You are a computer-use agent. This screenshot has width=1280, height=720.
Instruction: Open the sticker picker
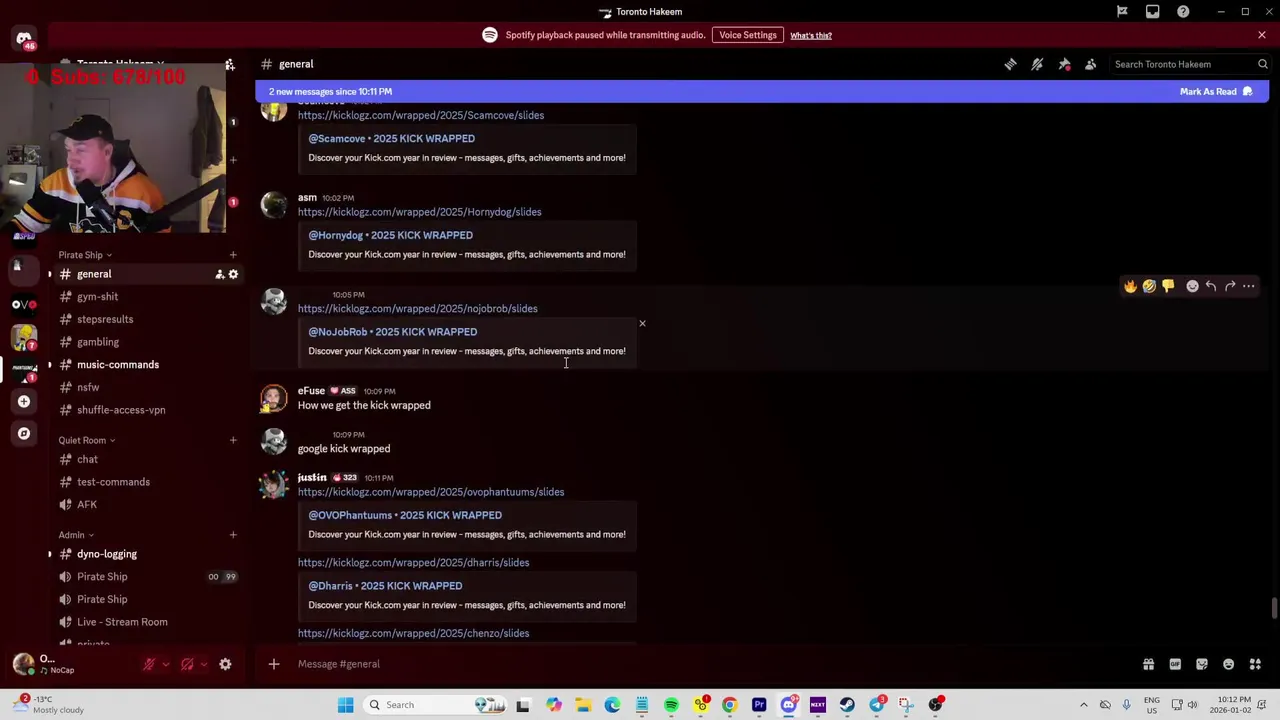pos(1202,664)
